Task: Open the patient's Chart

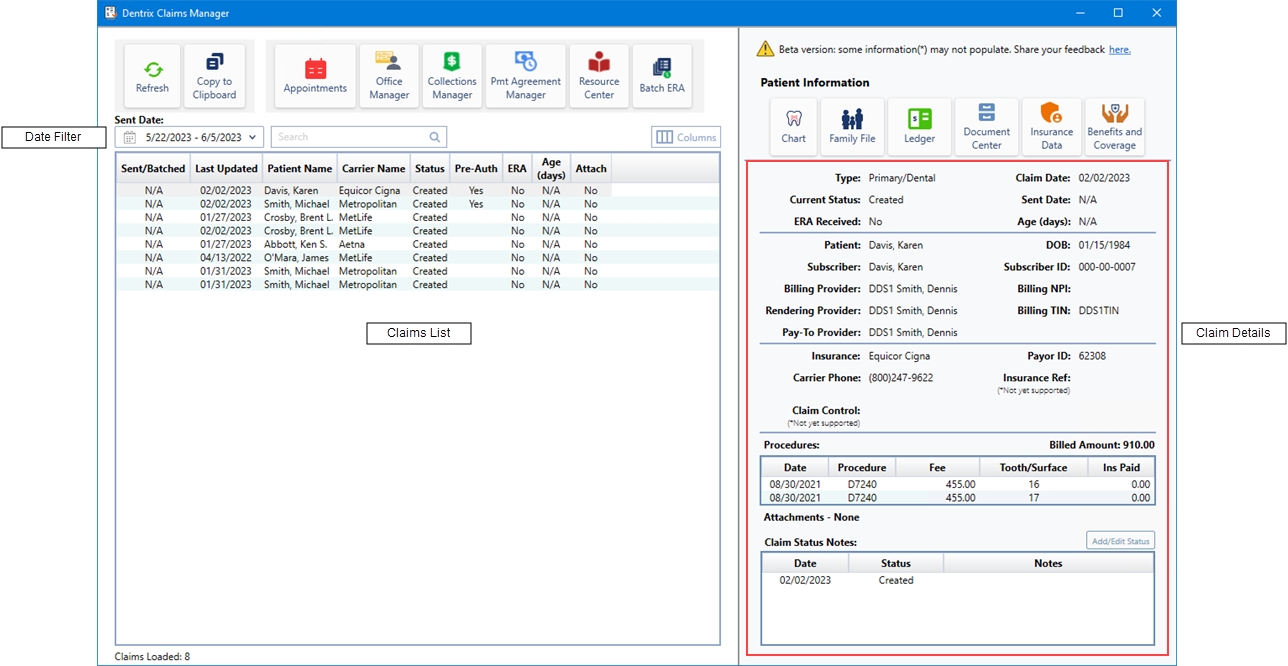Action: (x=794, y=127)
